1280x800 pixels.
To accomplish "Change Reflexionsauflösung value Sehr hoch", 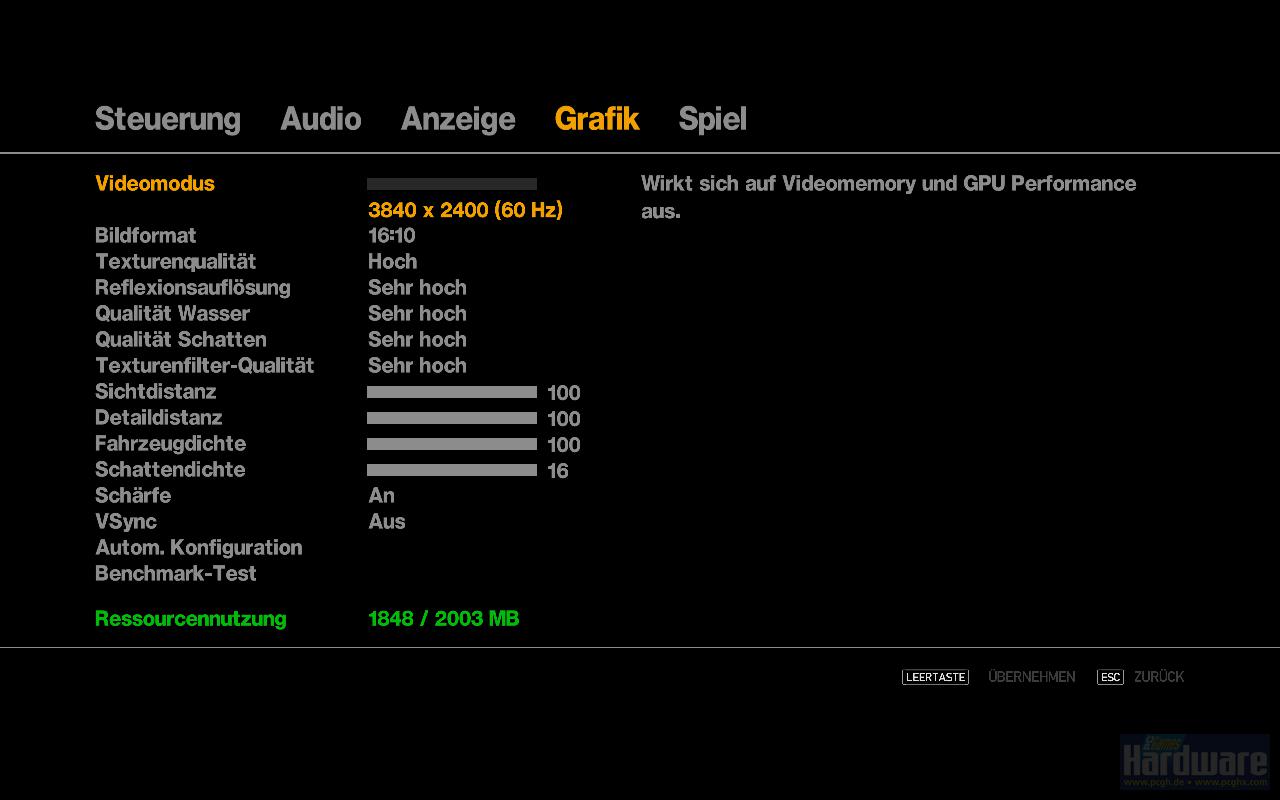I will pyautogui.click(x=417, y=288).
